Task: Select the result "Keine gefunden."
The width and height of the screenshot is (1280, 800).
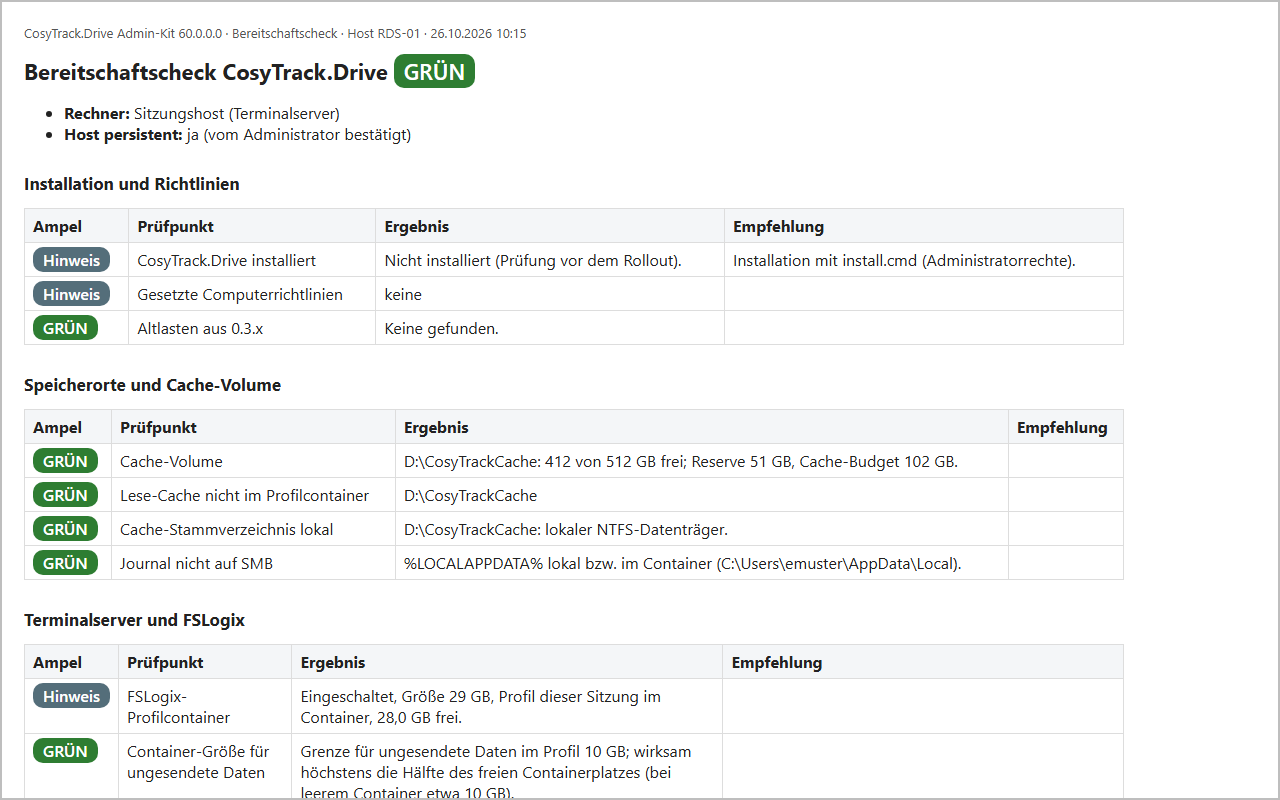Action: click(x=441, y=329)
